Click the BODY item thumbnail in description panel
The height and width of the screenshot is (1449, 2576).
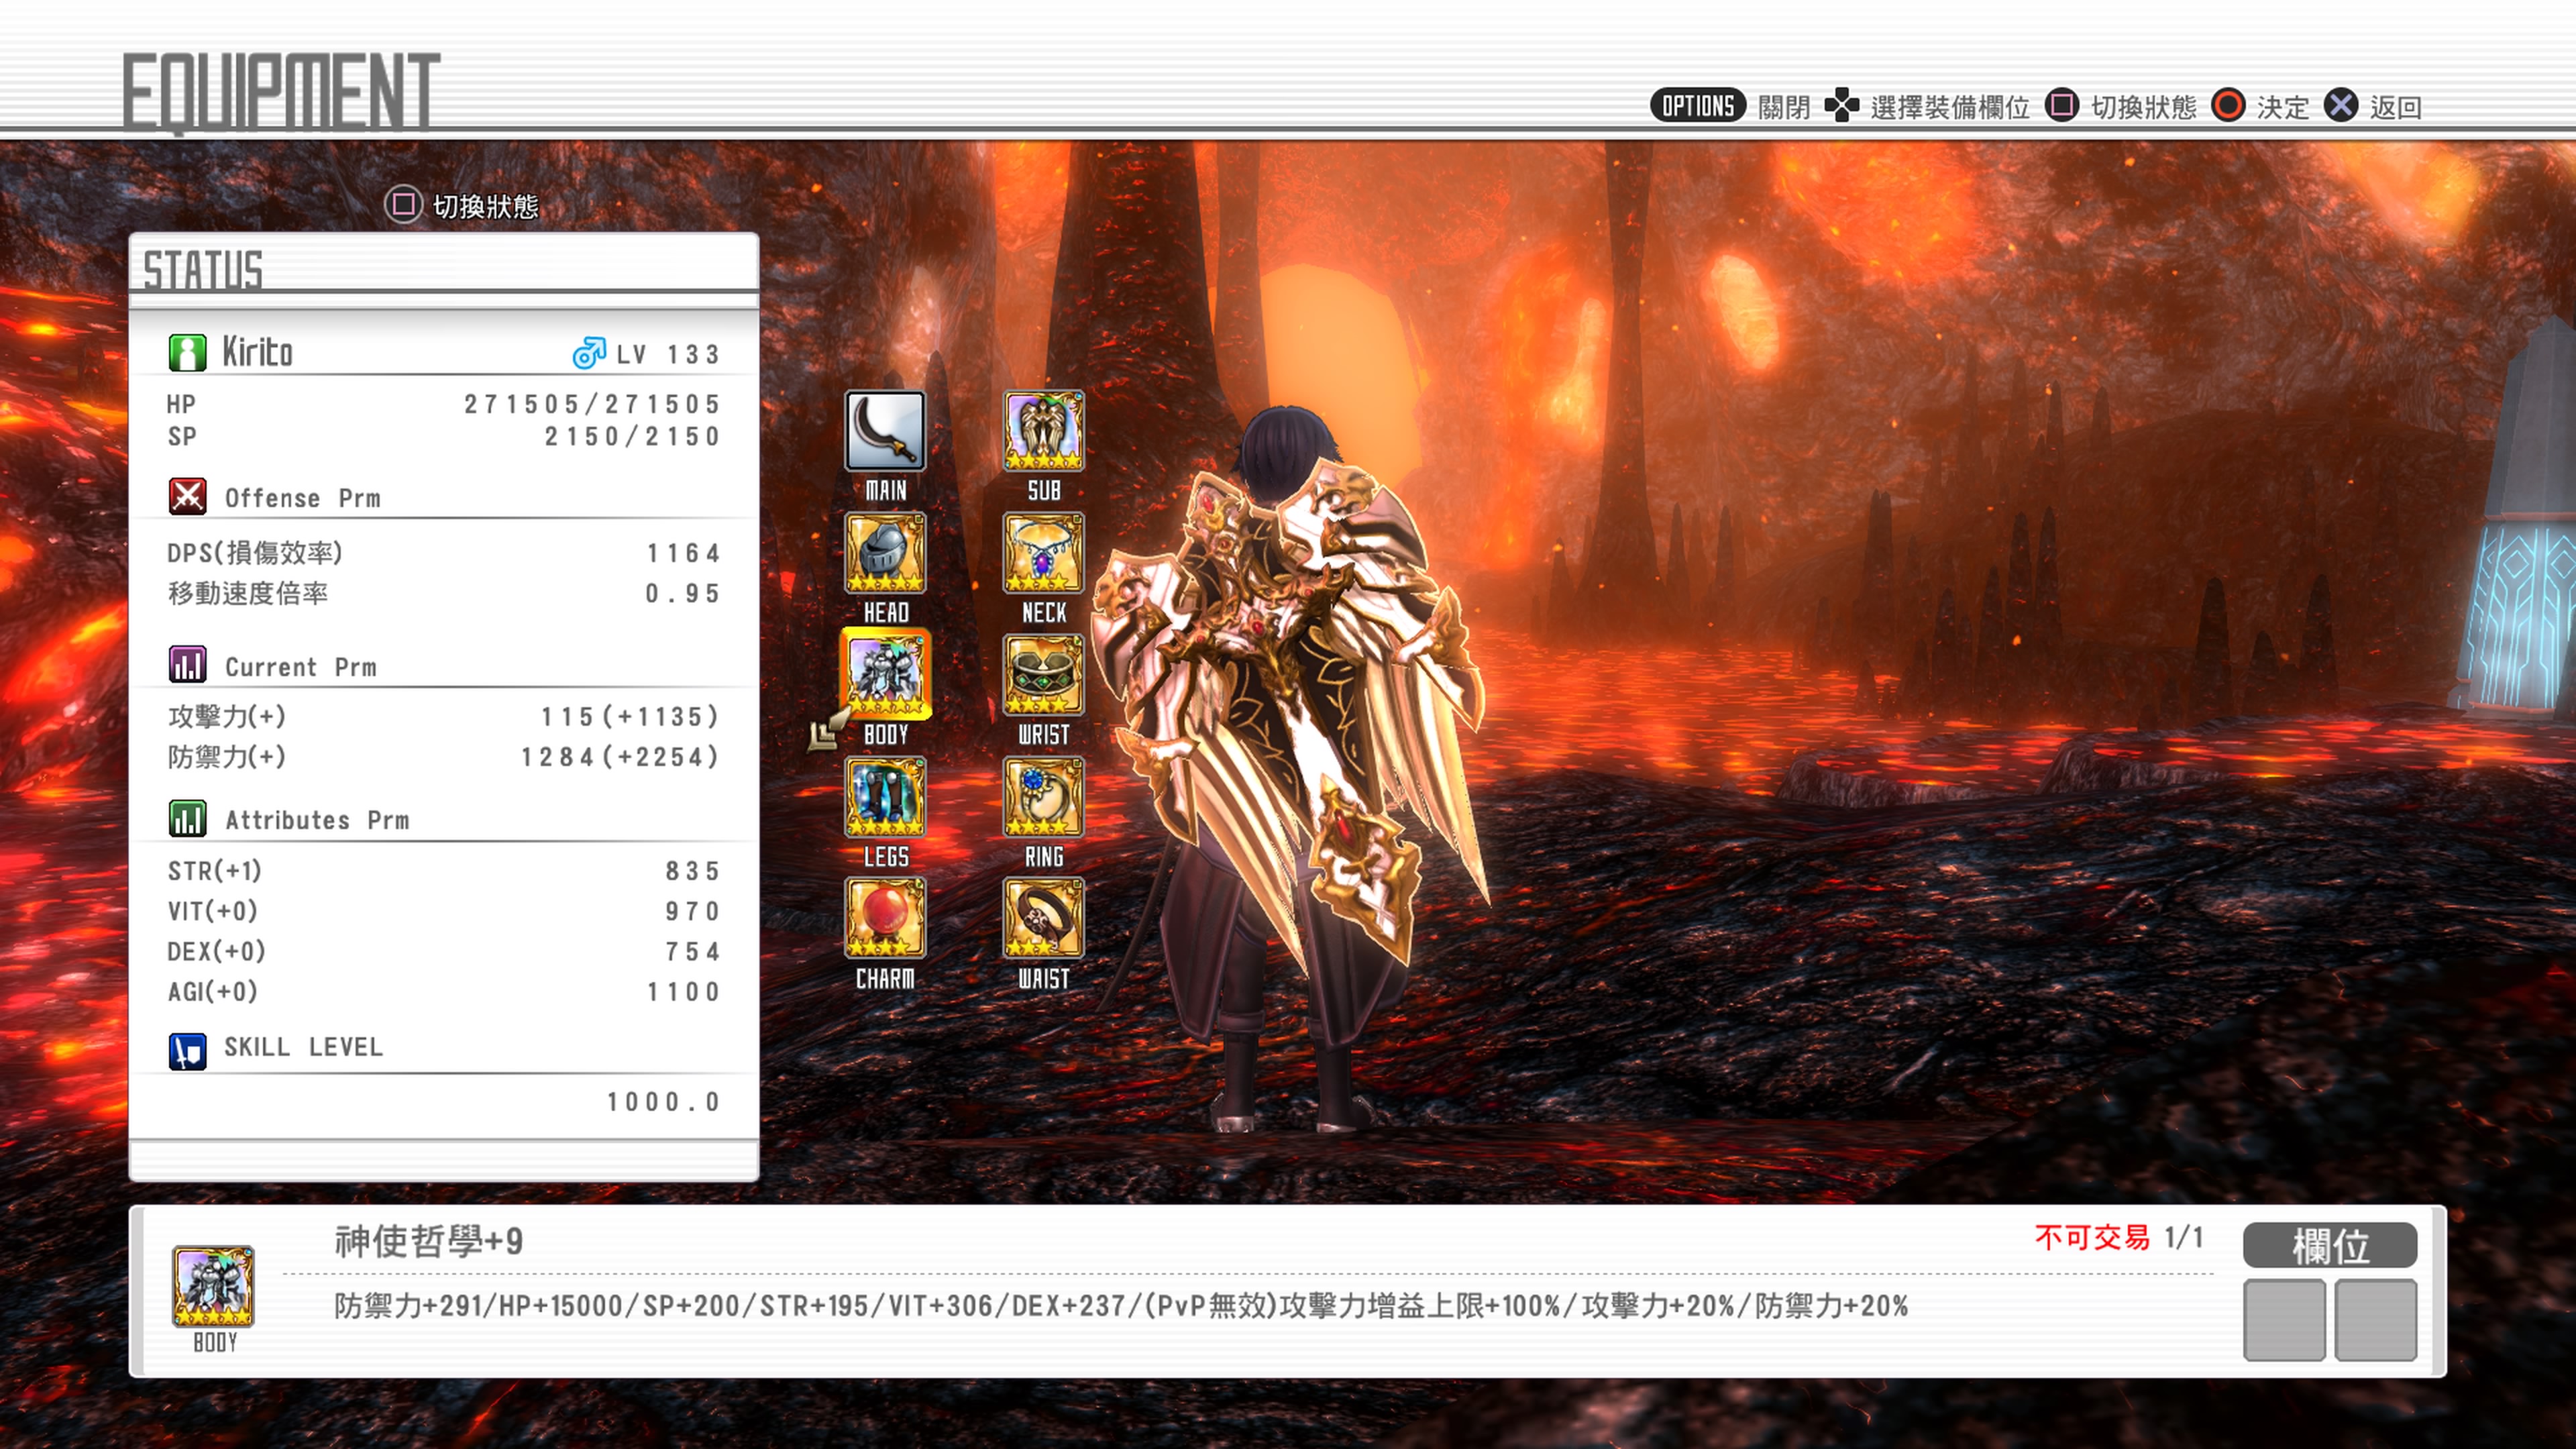click(x=213, y=1286)
